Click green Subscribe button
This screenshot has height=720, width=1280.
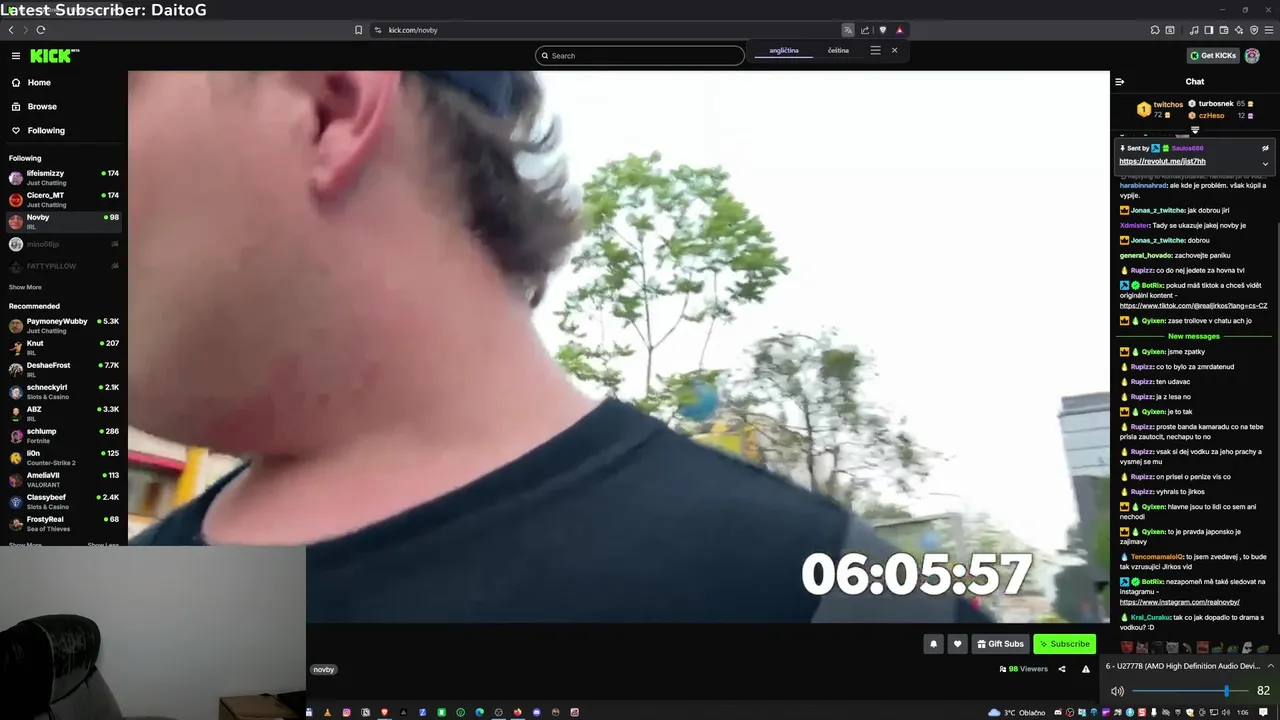pos(1064,644)
